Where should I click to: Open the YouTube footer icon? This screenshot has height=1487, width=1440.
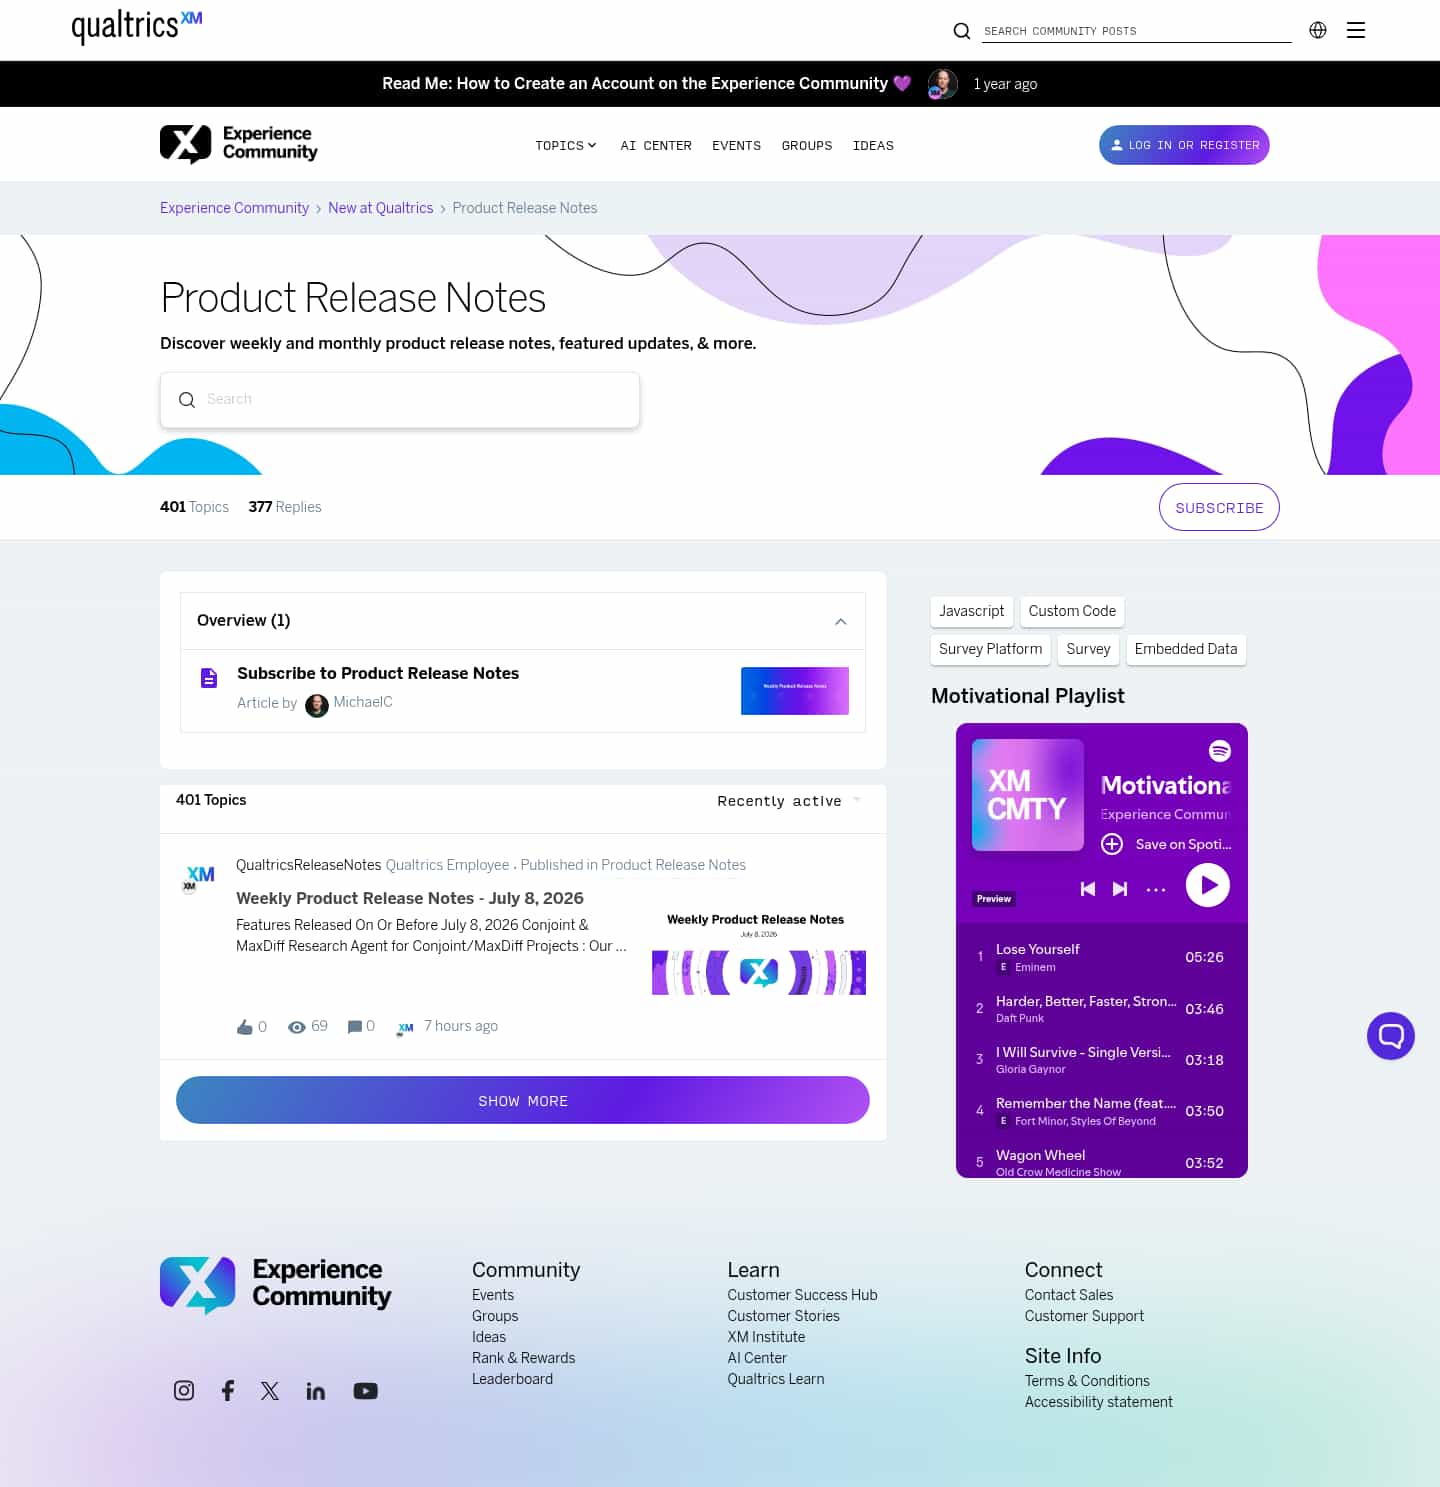[366, 1390]
